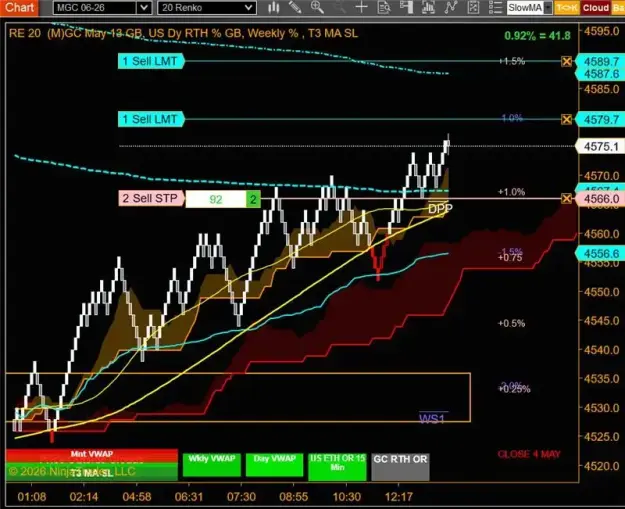Toggle the Wkly VWAP button
625x509 pixels.
point(212,465)
